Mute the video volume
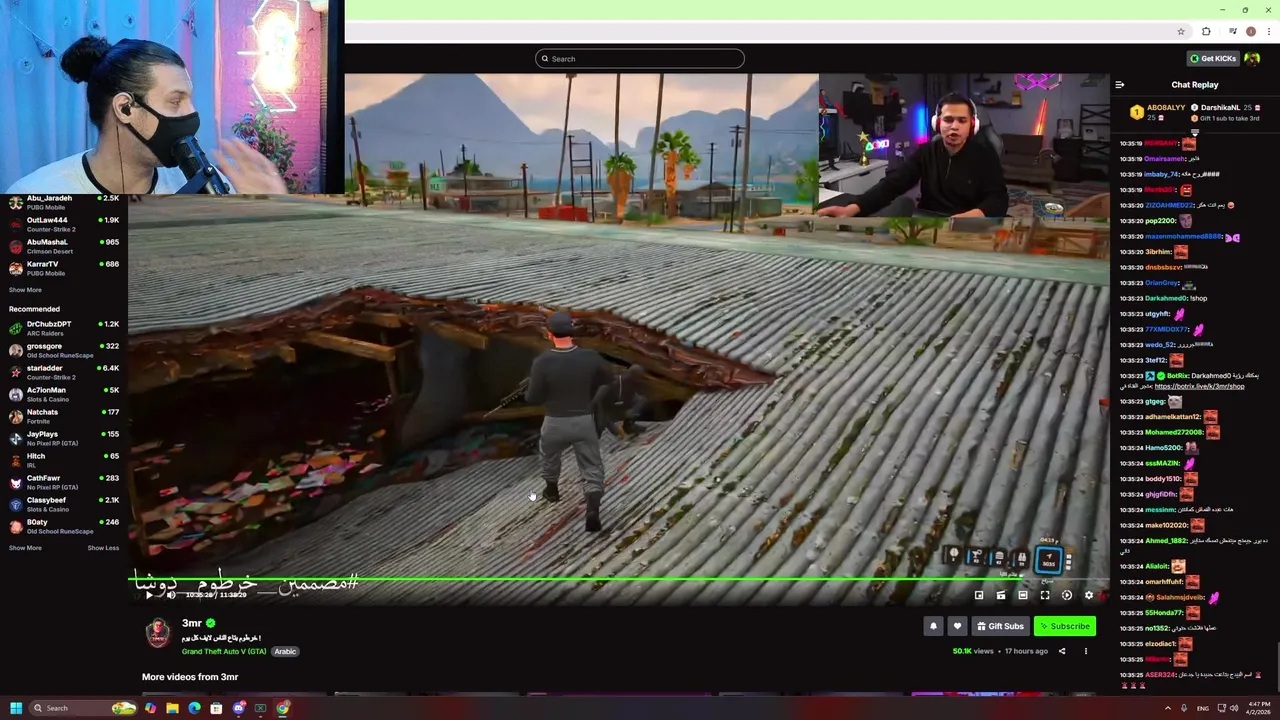This screenshot has width=1280, height=720. point(171,595)
